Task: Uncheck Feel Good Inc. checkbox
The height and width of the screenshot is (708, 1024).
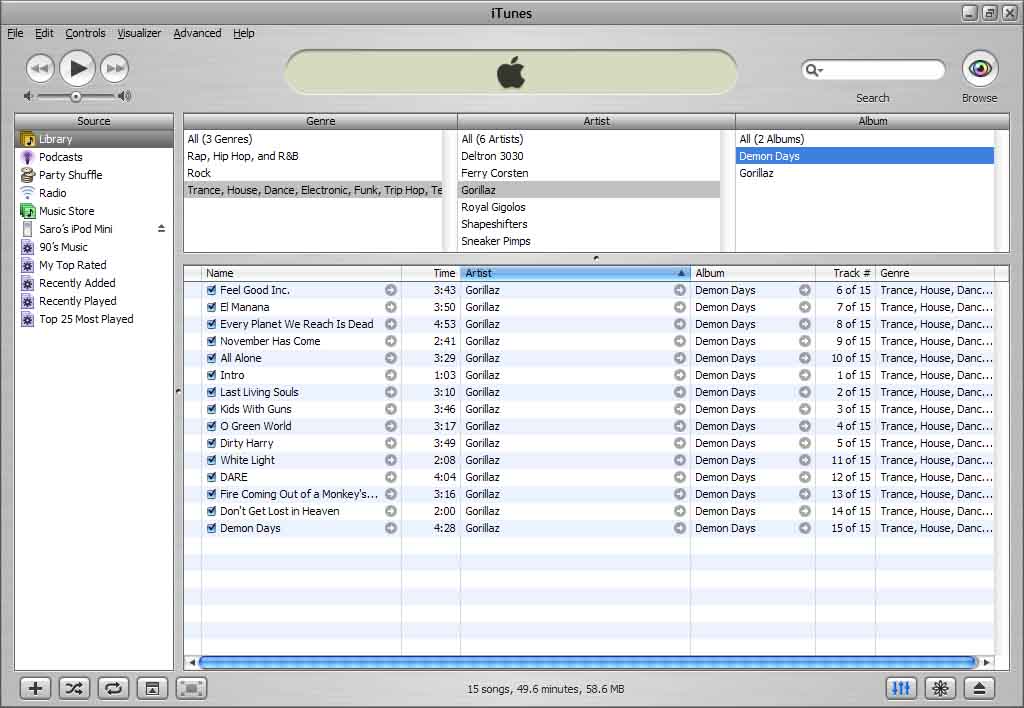Action: [x=211, y=290]
